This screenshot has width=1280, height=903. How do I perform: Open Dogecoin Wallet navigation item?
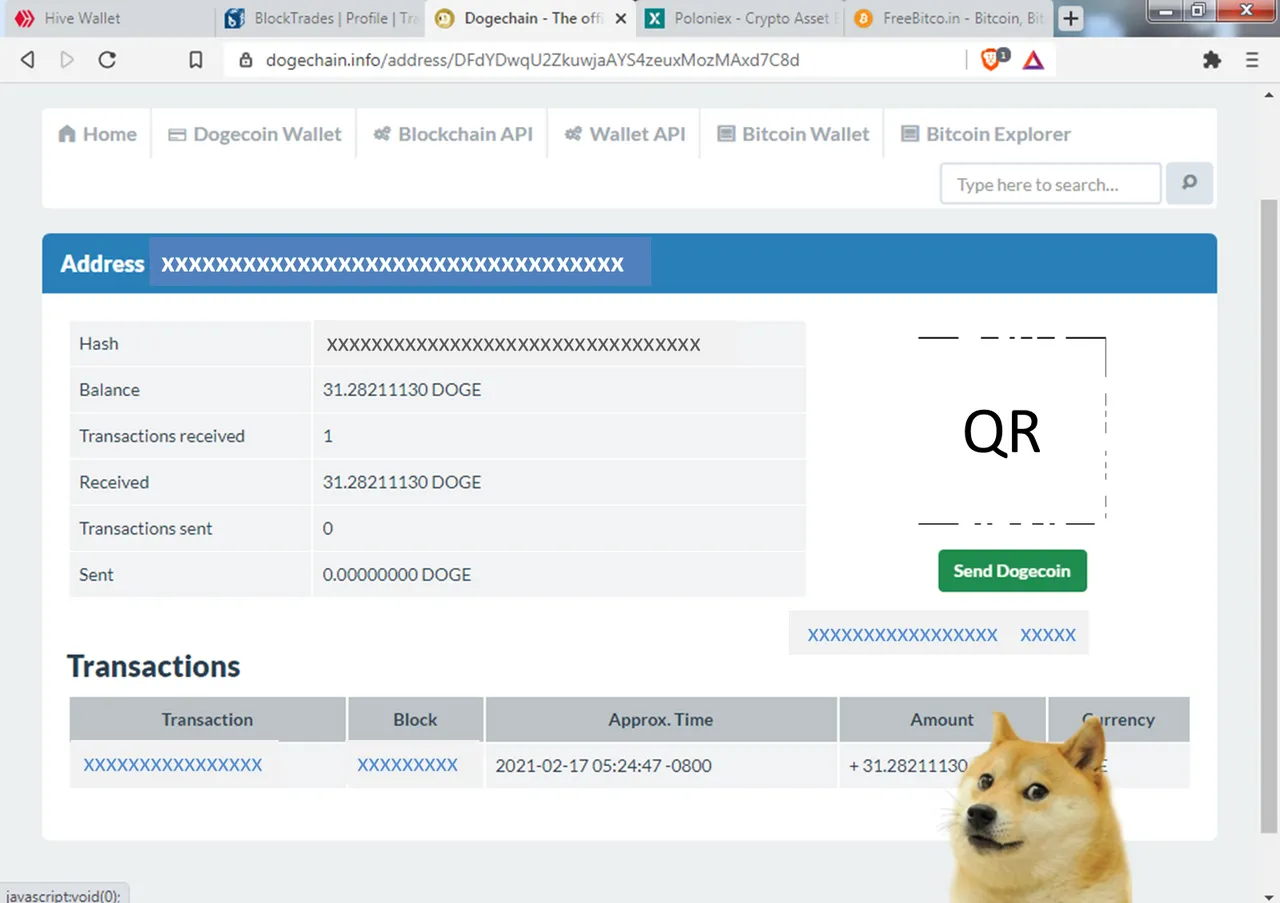point(254,134)
